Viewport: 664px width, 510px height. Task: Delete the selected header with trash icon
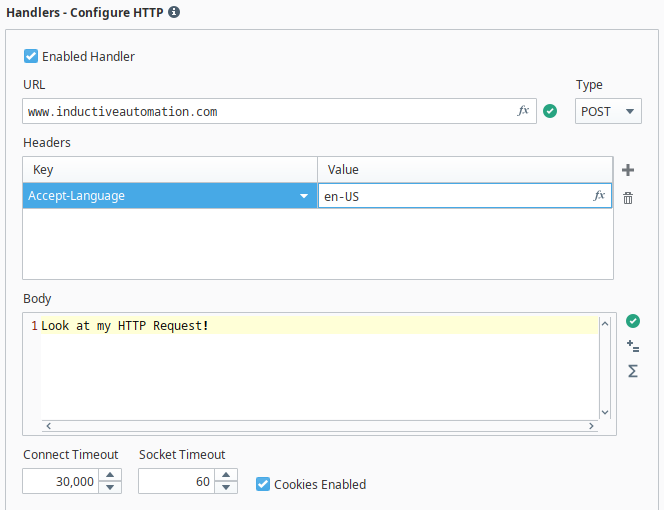(x=628, y=198)
